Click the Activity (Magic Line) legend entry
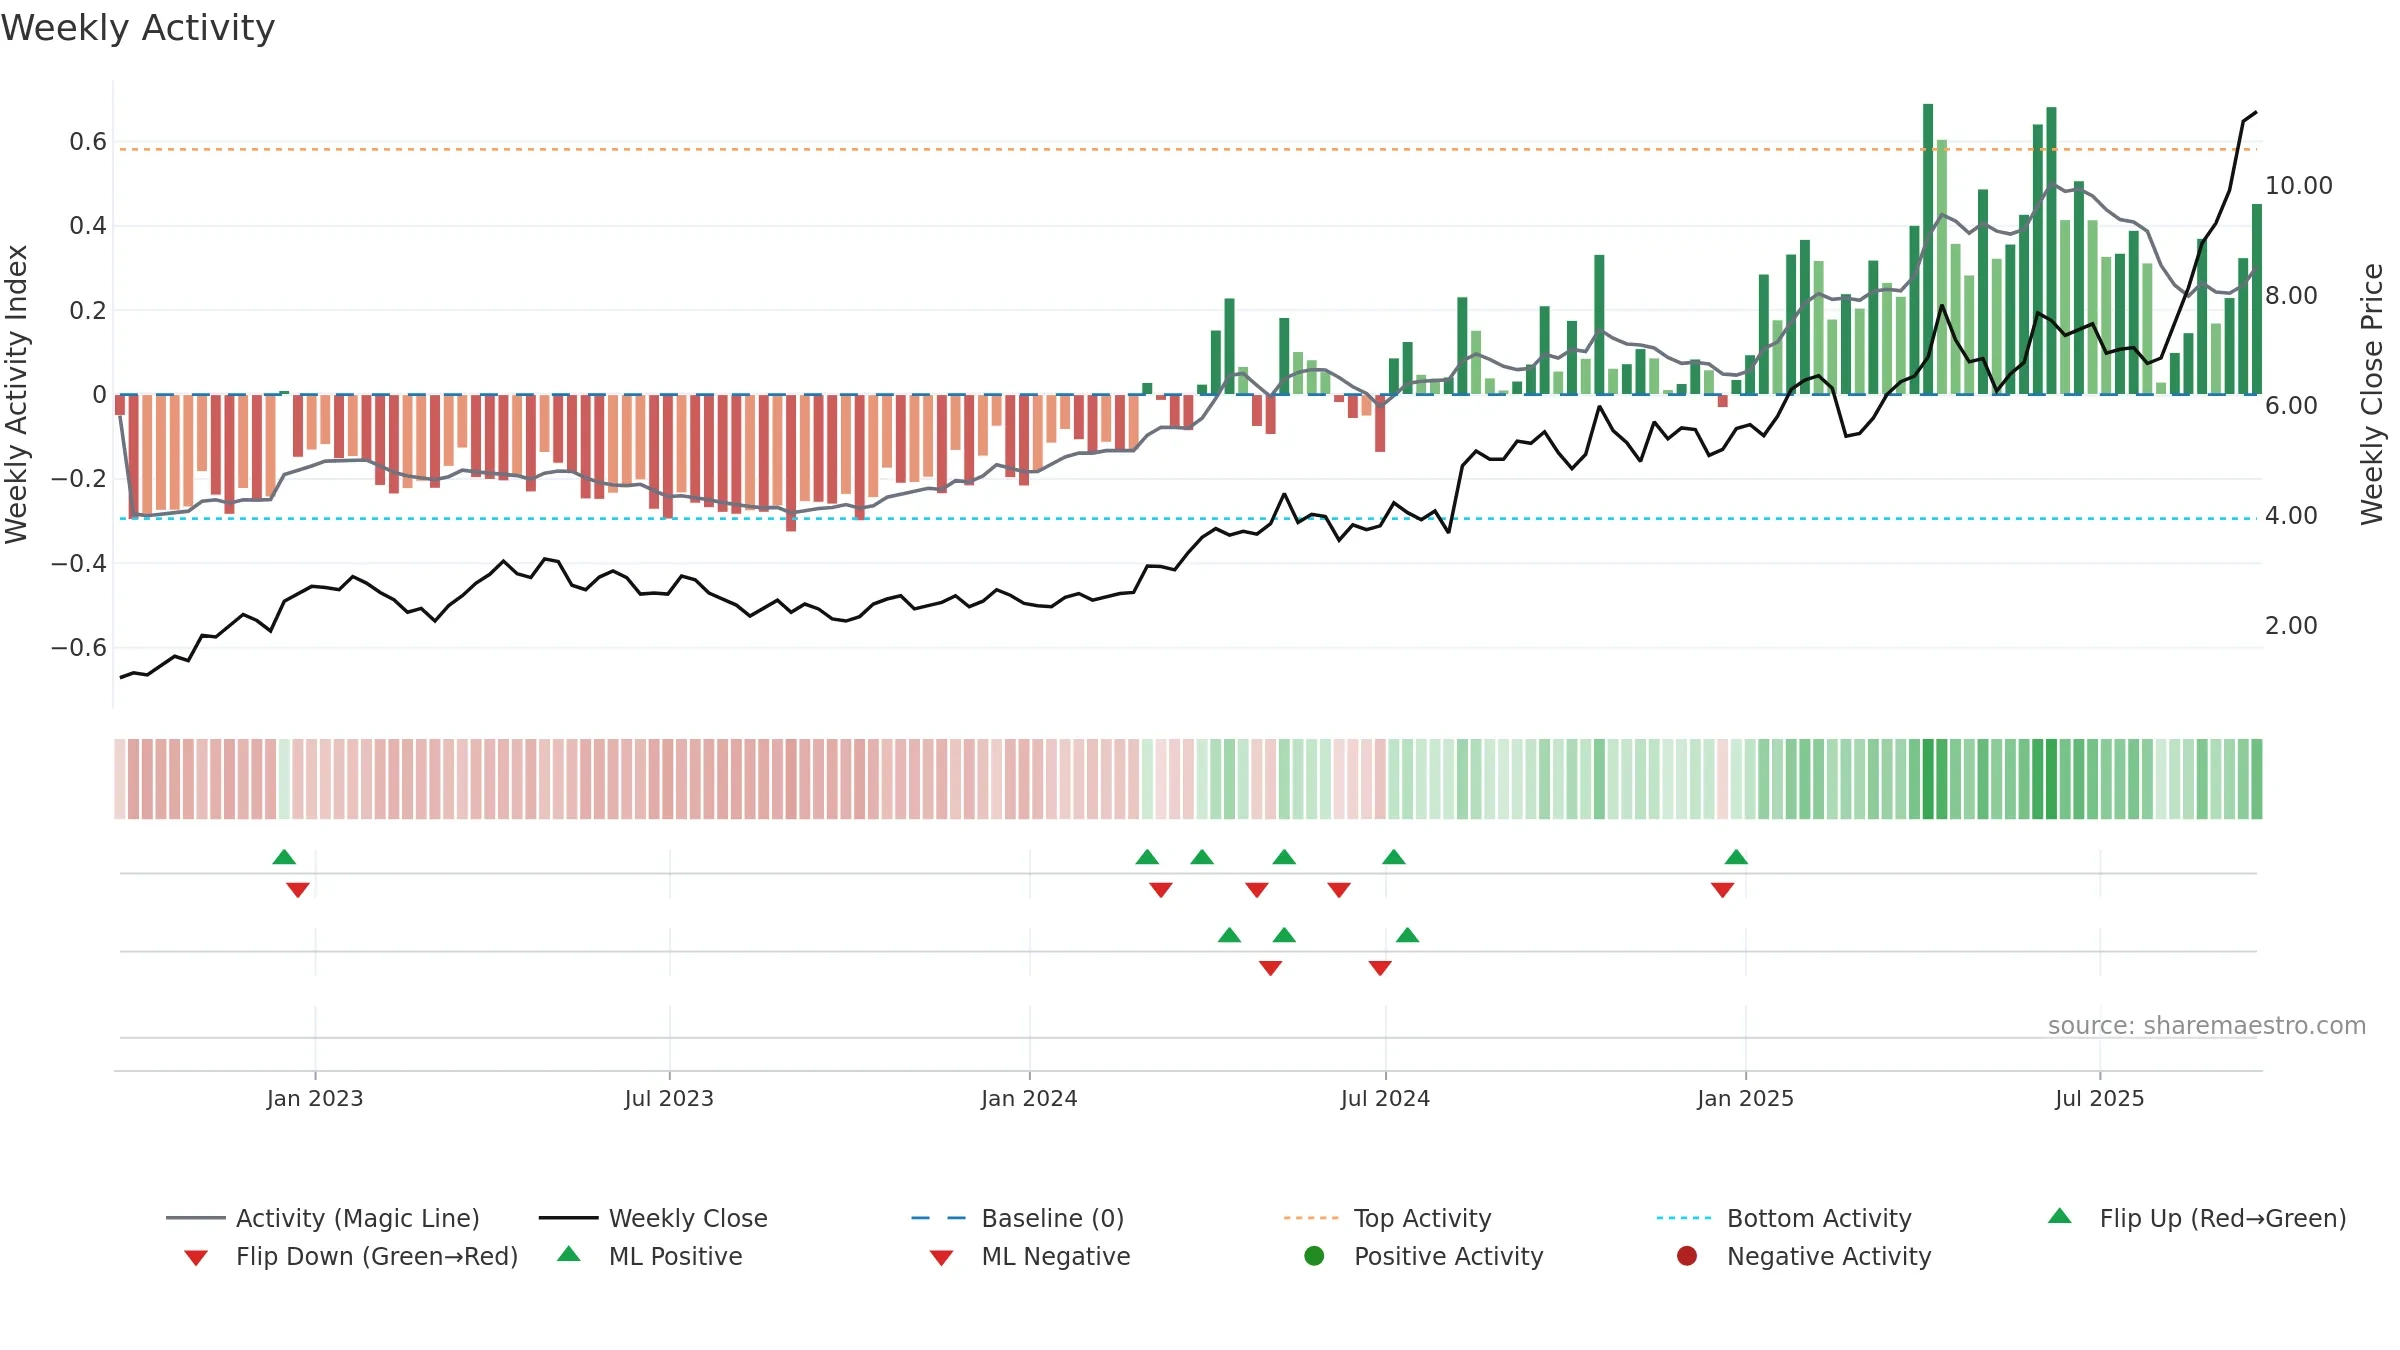2400x1350 pixels. point(322,1218)
